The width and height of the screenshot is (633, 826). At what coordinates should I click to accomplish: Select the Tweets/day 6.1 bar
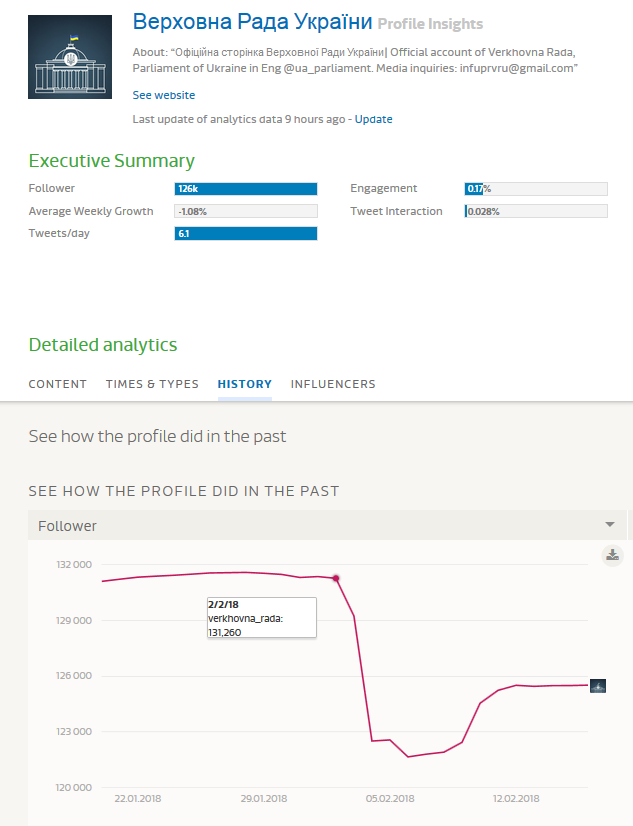[246, 234]
